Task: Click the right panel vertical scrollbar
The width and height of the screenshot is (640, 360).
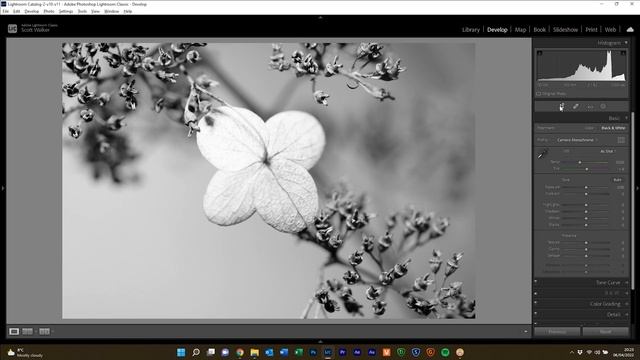Action: pyautogui.click(x=633, y=200)
